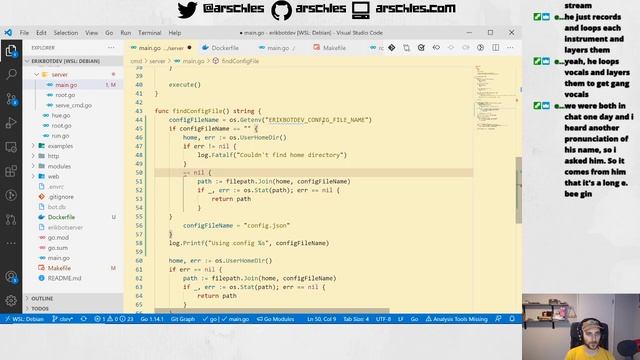The height and width of the screenshot is (360, 640).
Task: Expand the modules folder
Action: click(x=73, y=166)
